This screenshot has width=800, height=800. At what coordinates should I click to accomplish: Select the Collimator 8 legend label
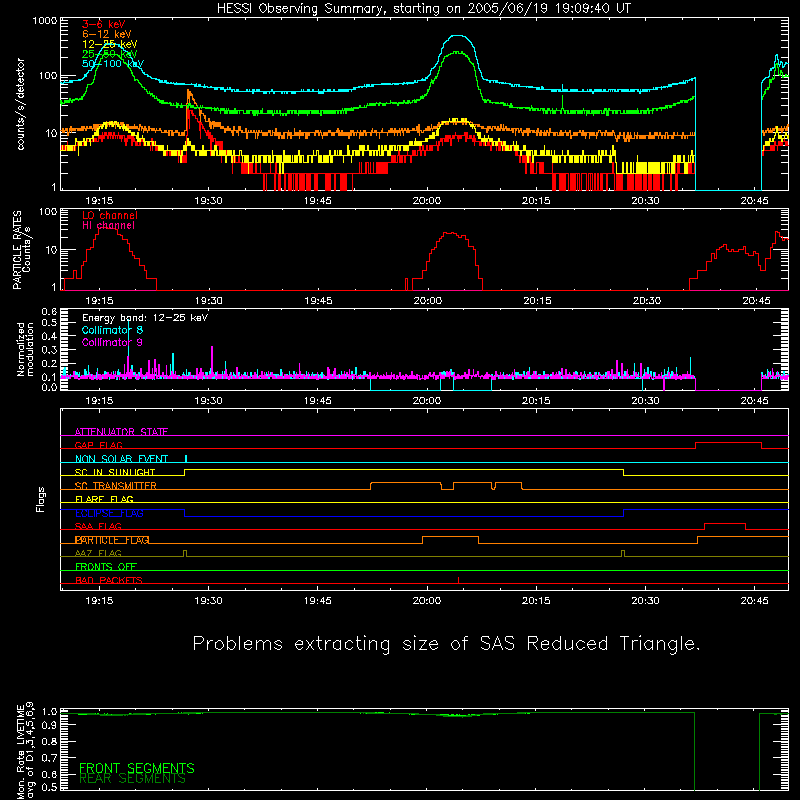click(x=112, y=330)
